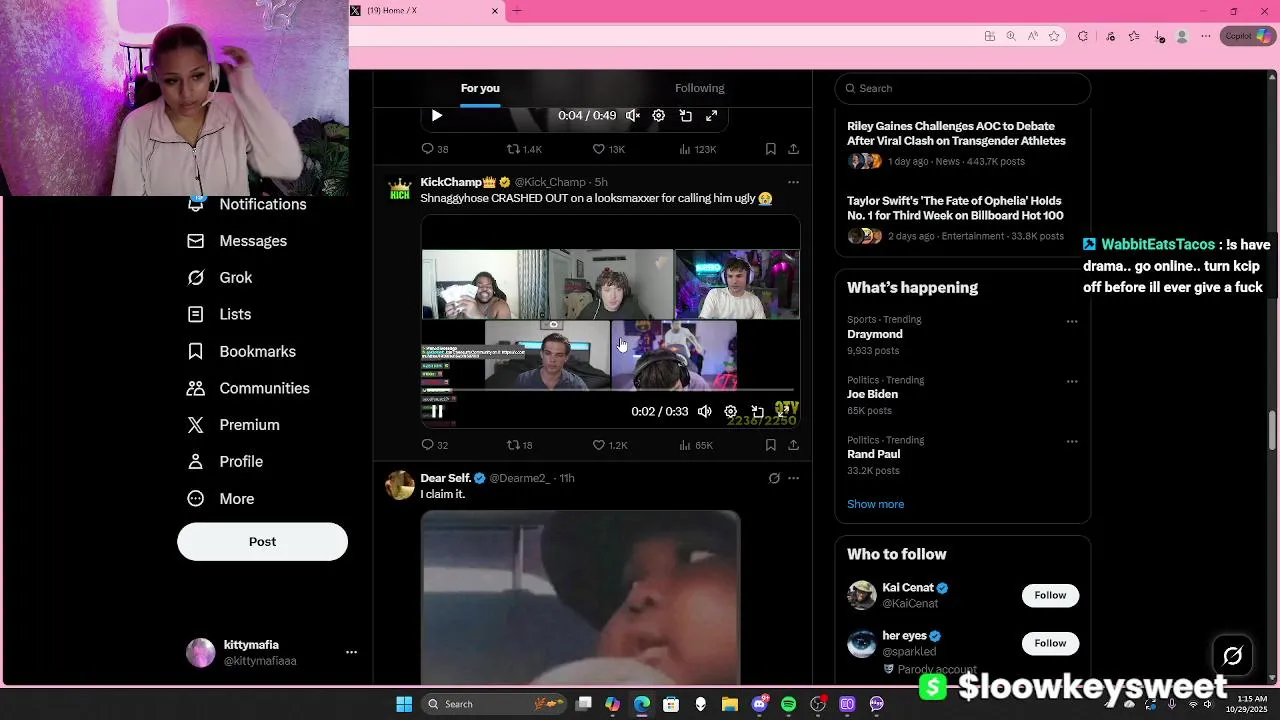This screenshot has width=1280, height=720.
Task: Open Messages envelope icon
Action: [x=196, y=241]
